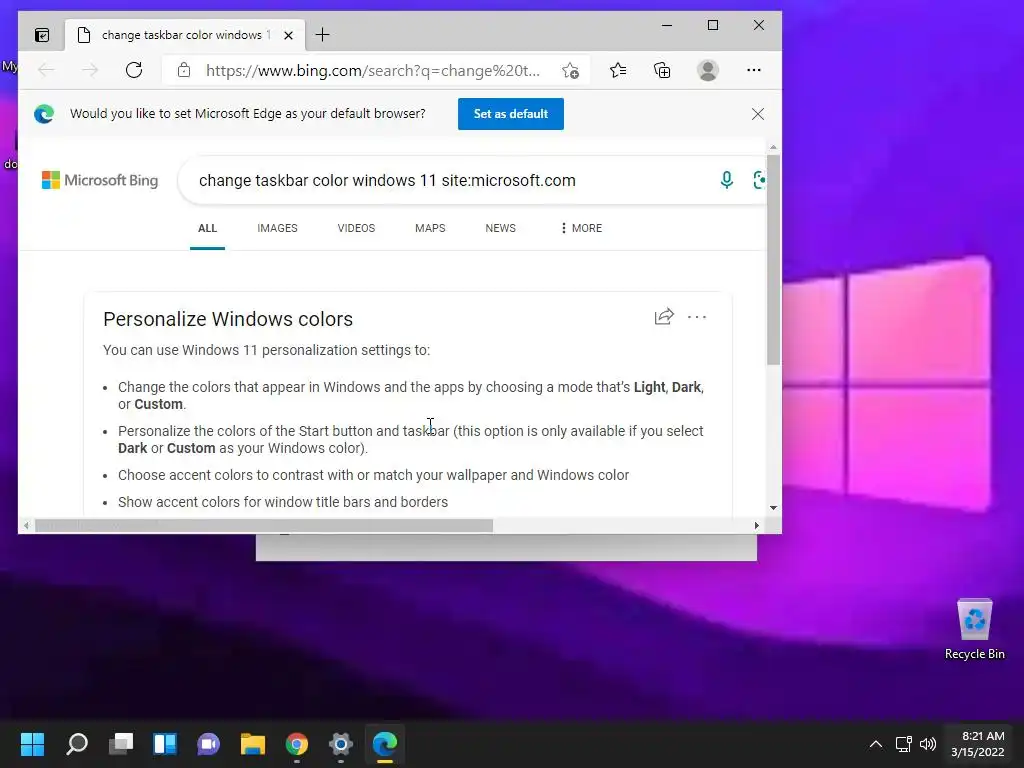Switch to MAPS results tab
This screenshot has height=768, width=1024.
(x=430, y=229)
